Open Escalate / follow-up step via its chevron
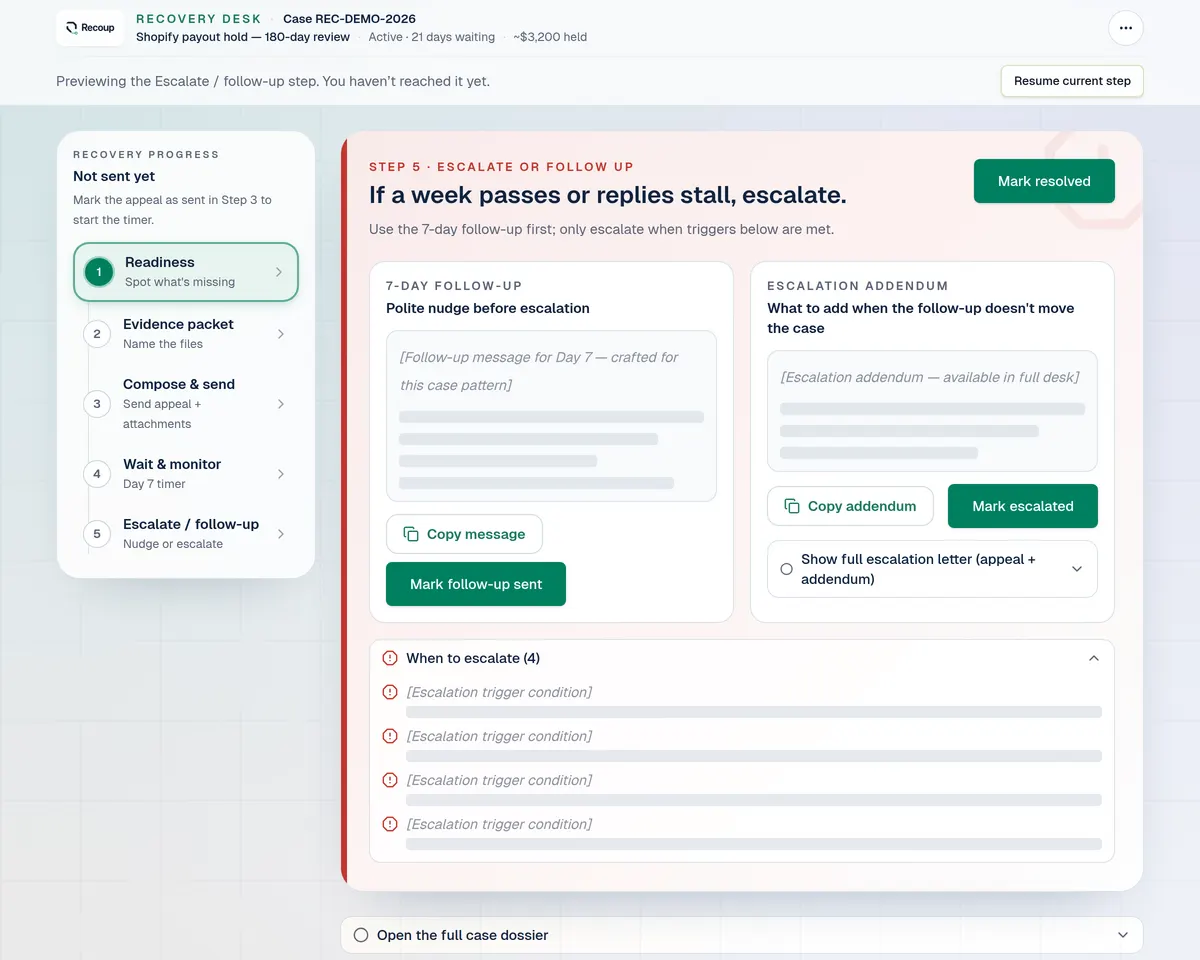Viewport: 1200px width, 960px height. point(281,534)
